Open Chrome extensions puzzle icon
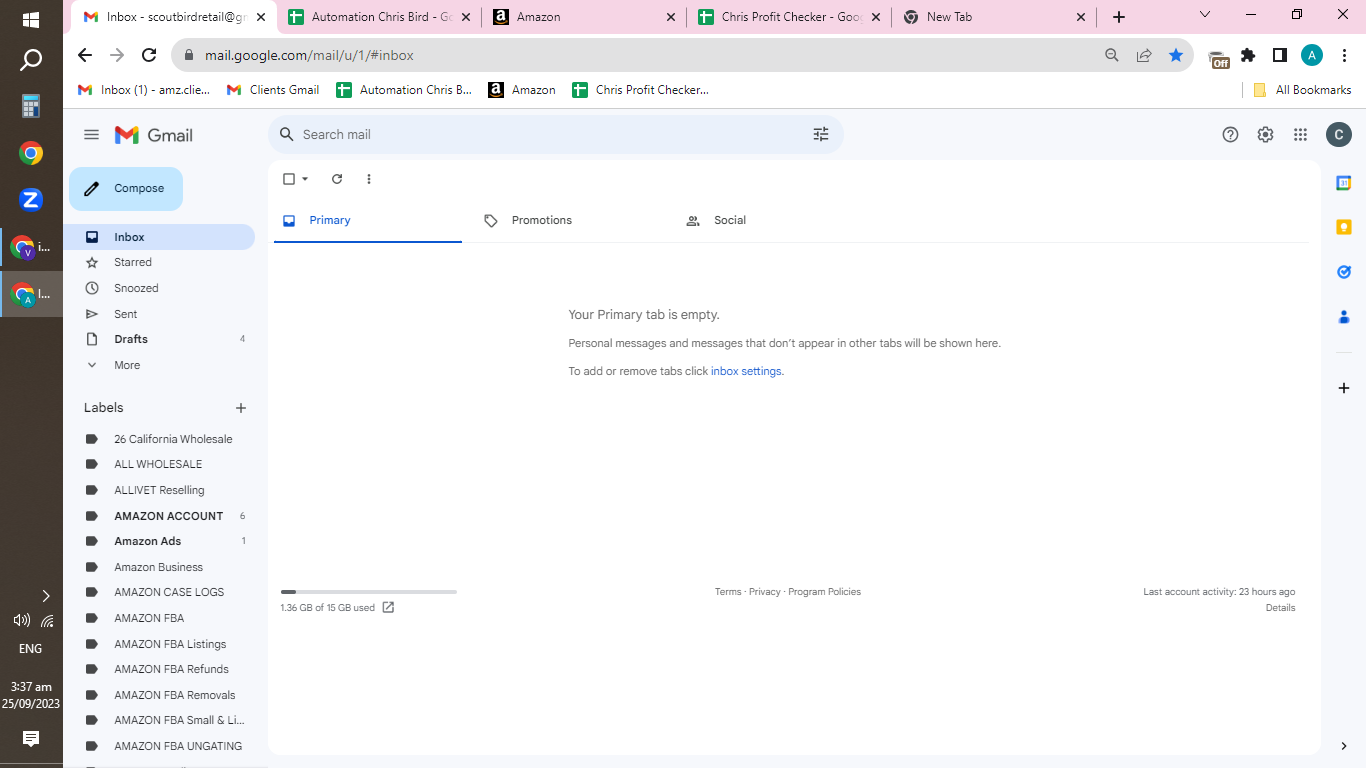1366x768 pixels. coord(1248,56)
